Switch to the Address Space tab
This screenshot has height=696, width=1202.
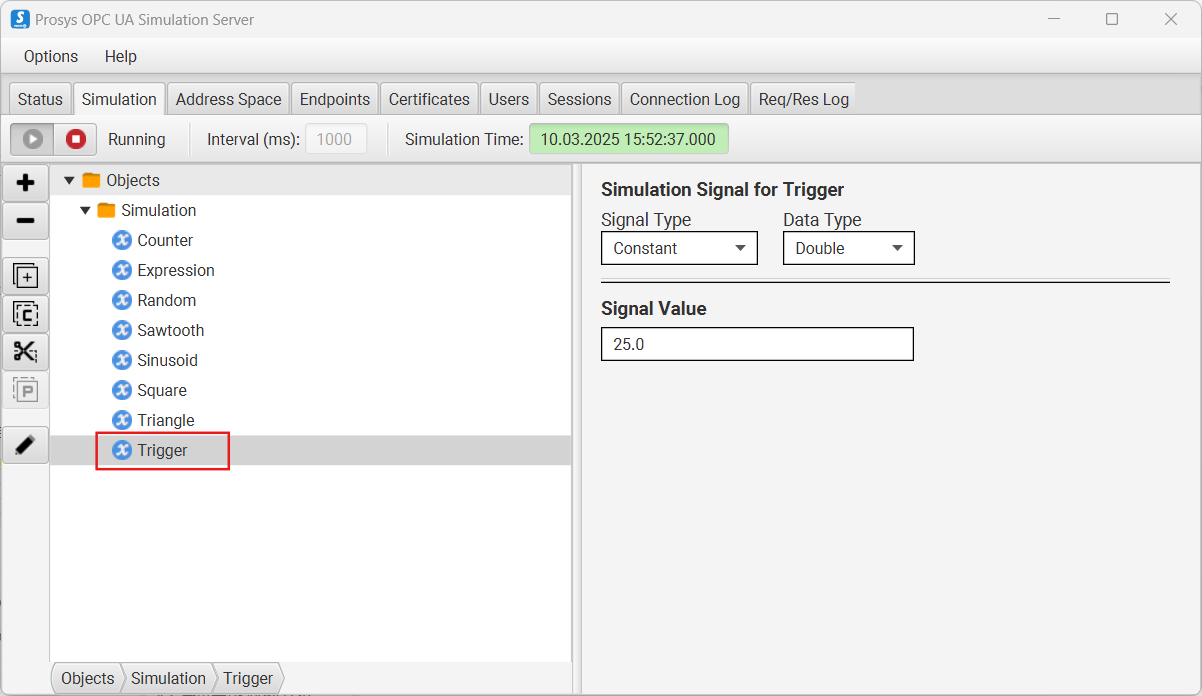(x=229, y=99)
